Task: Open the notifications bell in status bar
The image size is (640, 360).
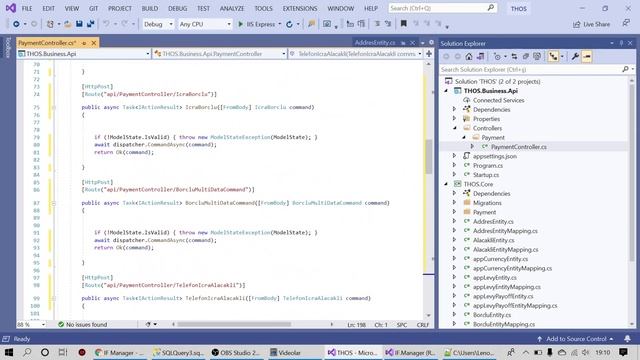Action: pyautogui.click(x=627, y=339)
